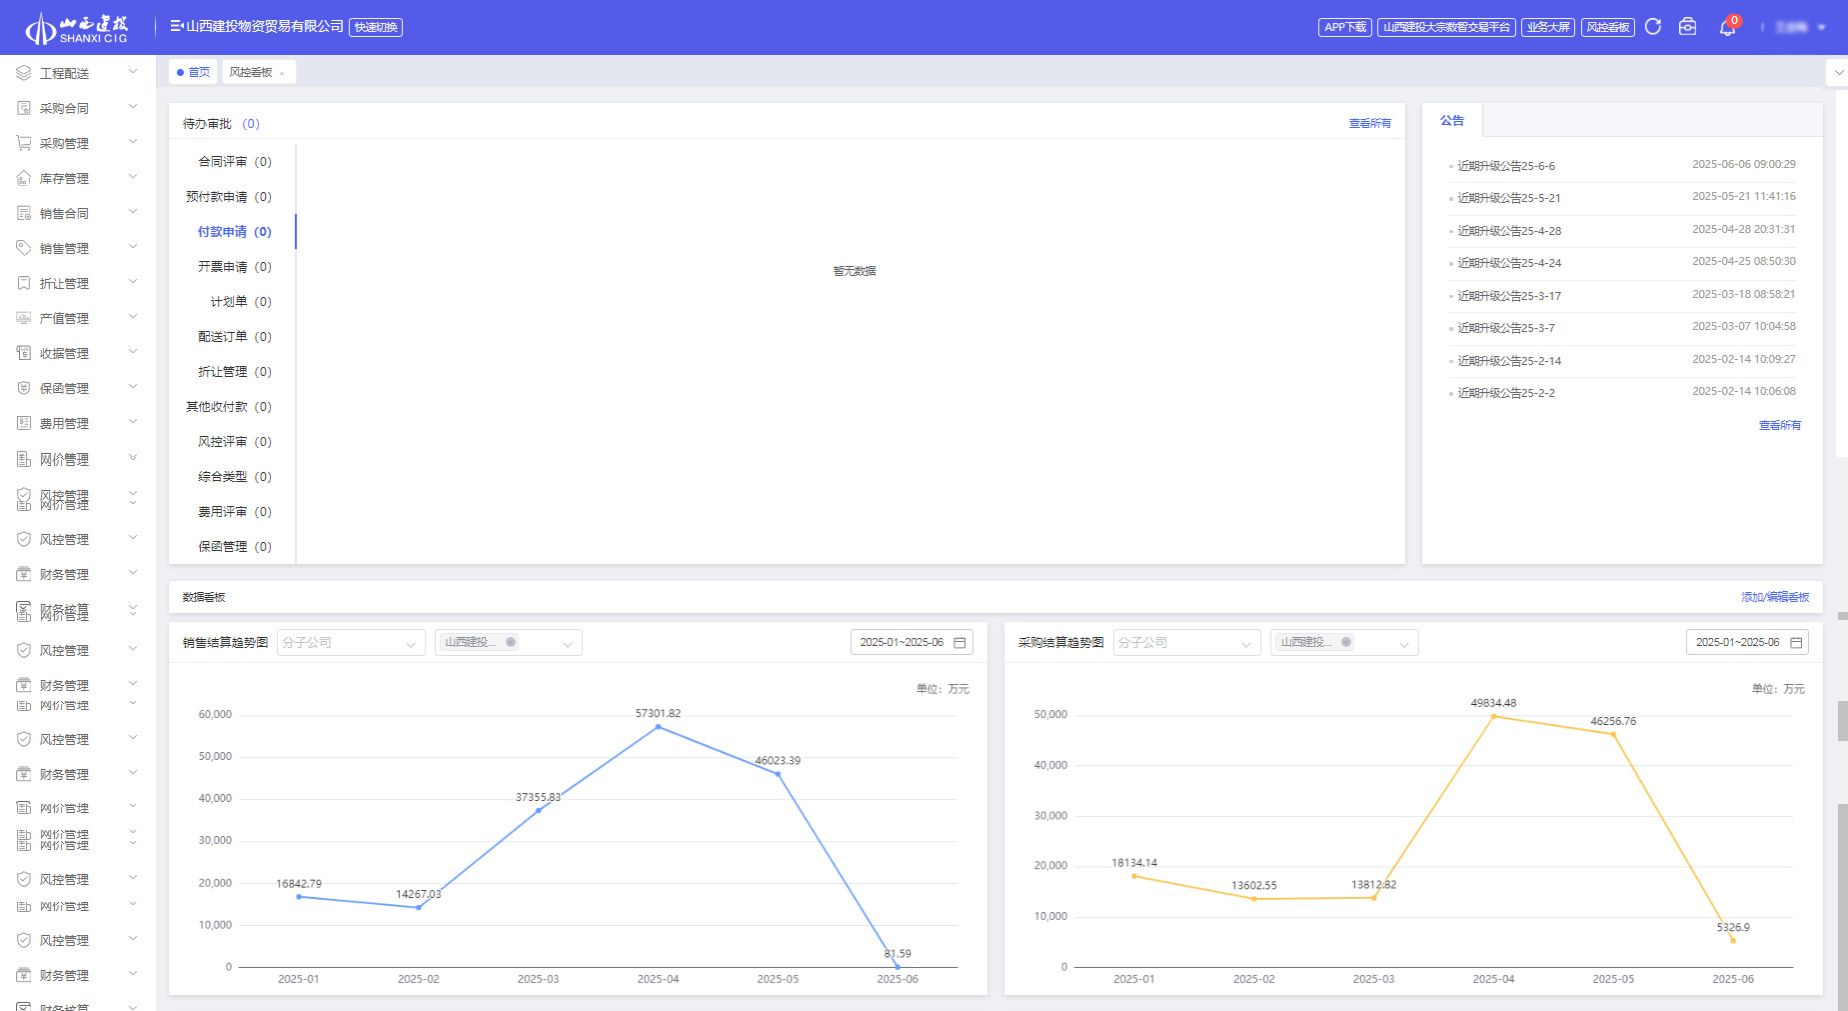Image resolution: width=1848 pixels, height=1011 pixels.
Task: Click the 折让管理 sidebar icon
Action: (x=24, y=283)
